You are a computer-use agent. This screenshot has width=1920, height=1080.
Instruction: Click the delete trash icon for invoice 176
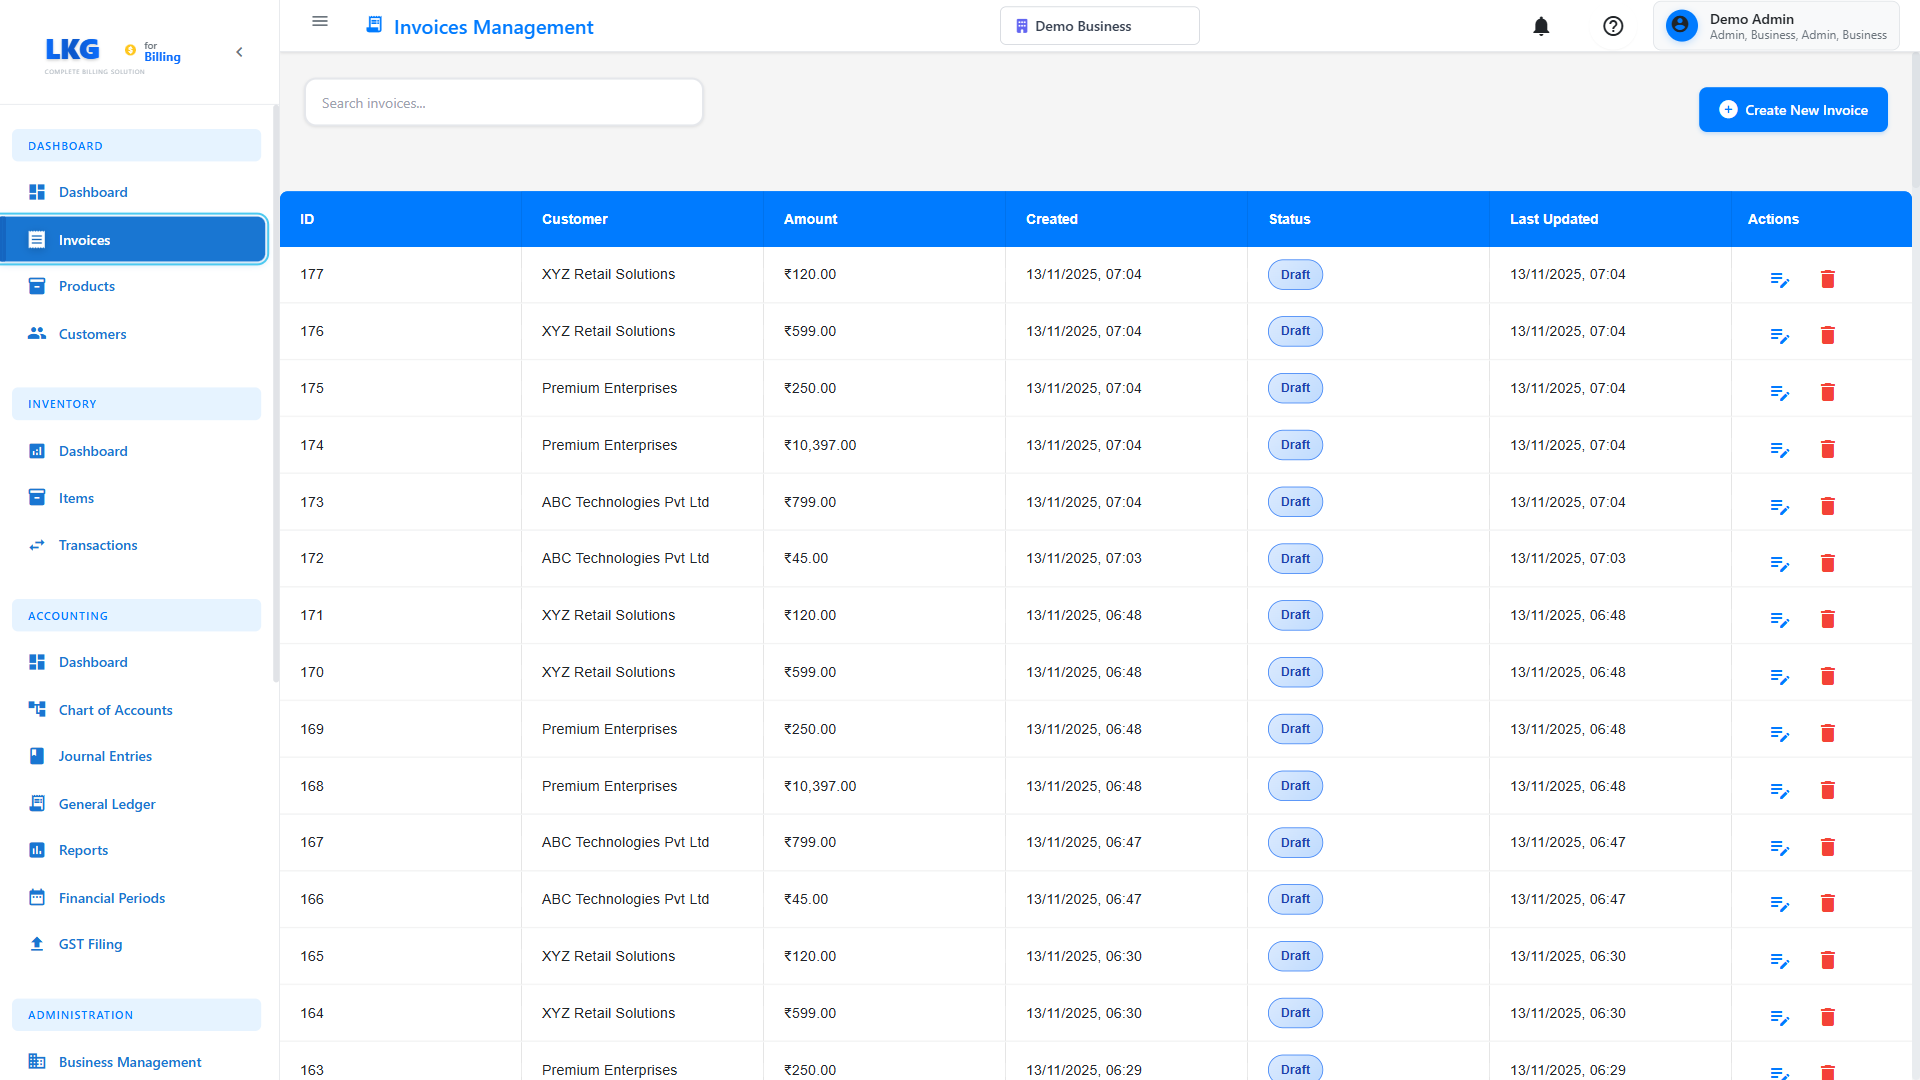[1829, 335]
